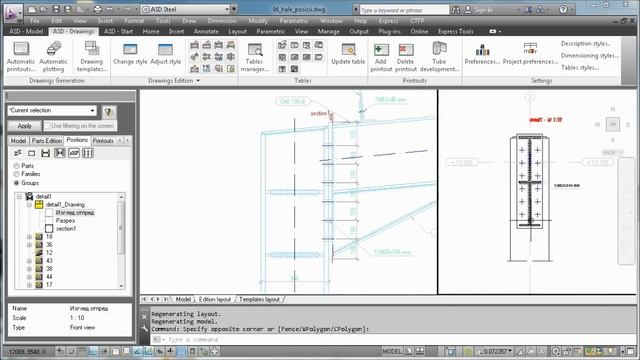Open Preferences icon in Settings

pos(482,50)
